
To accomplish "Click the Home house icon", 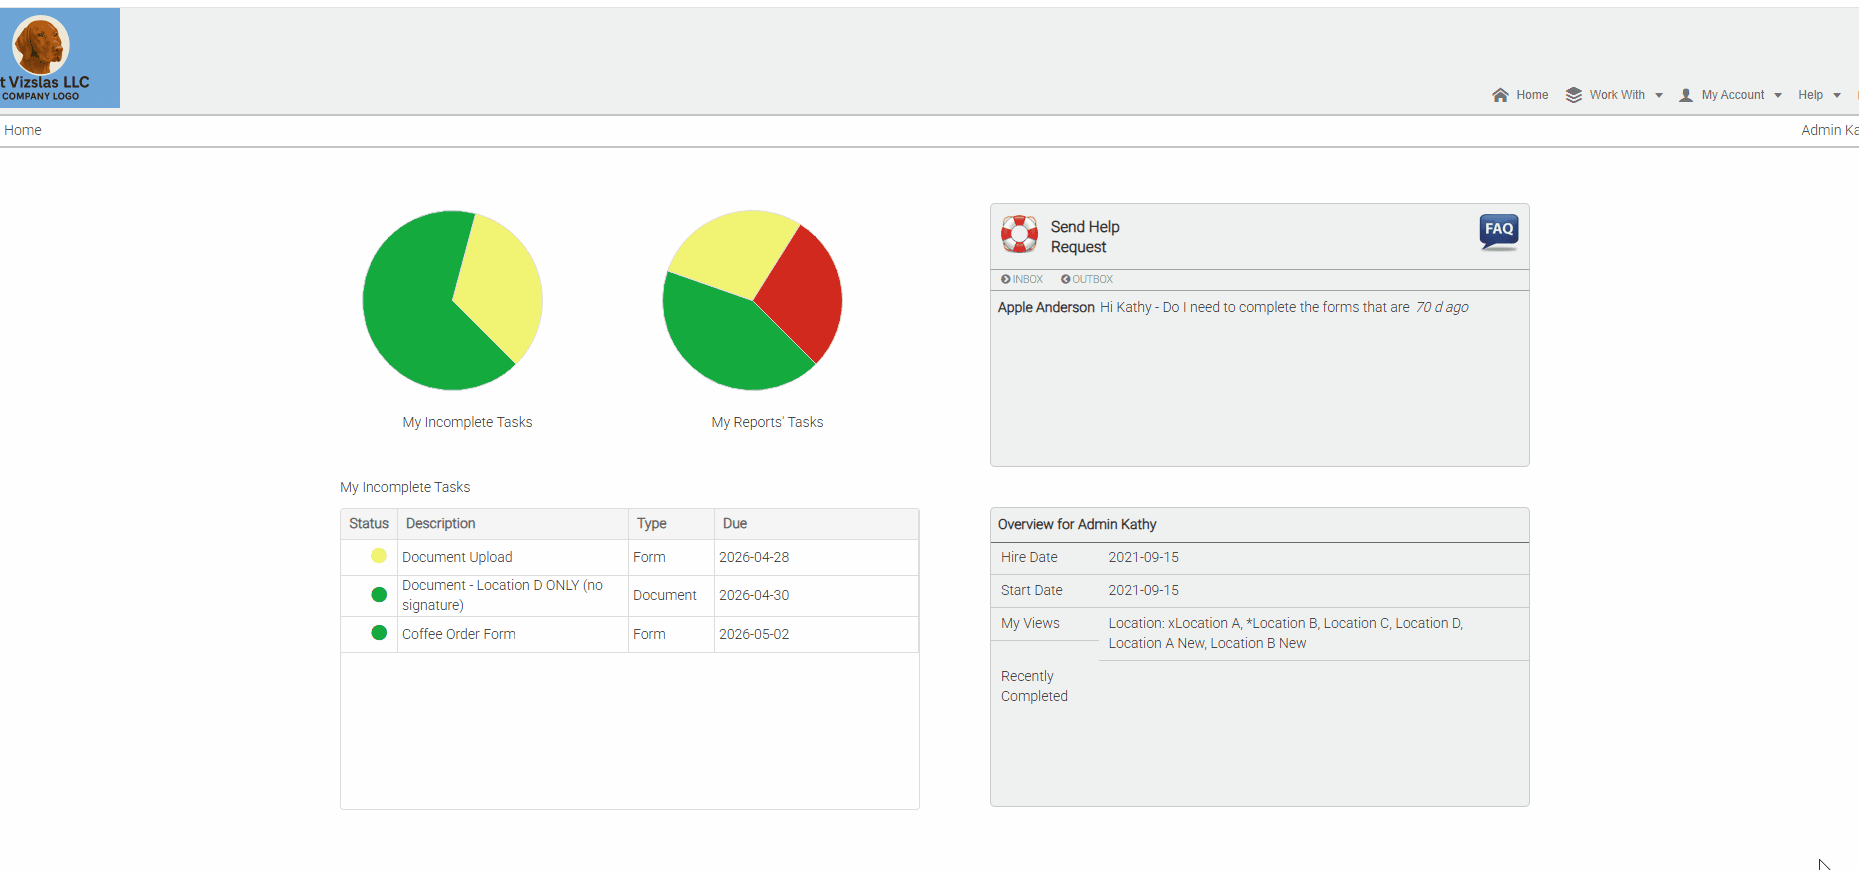I will pyautogui.click(x=1500, y=95).
